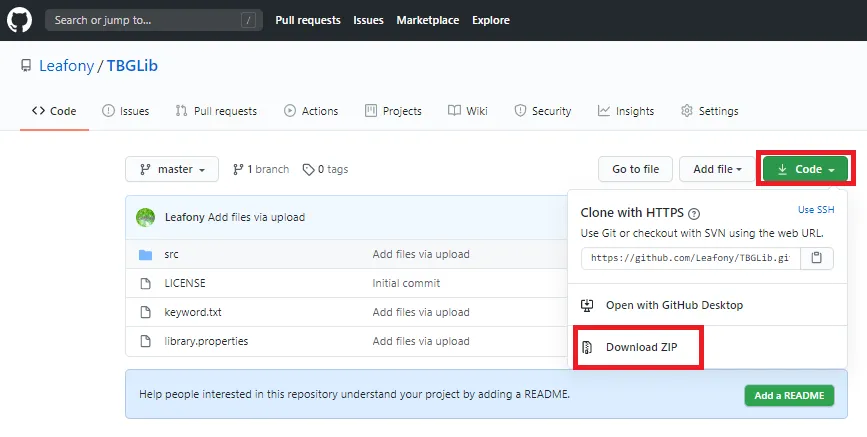Image resolution: width=867 pixels, height=437 pixels.
Task: Open the Insights tab
Action: tap(626, 111)
